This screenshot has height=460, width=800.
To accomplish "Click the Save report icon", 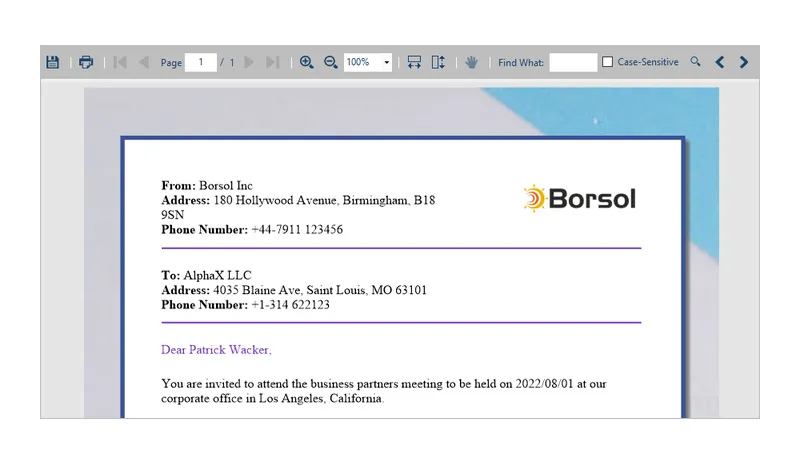I will click(x=53, y=62).
